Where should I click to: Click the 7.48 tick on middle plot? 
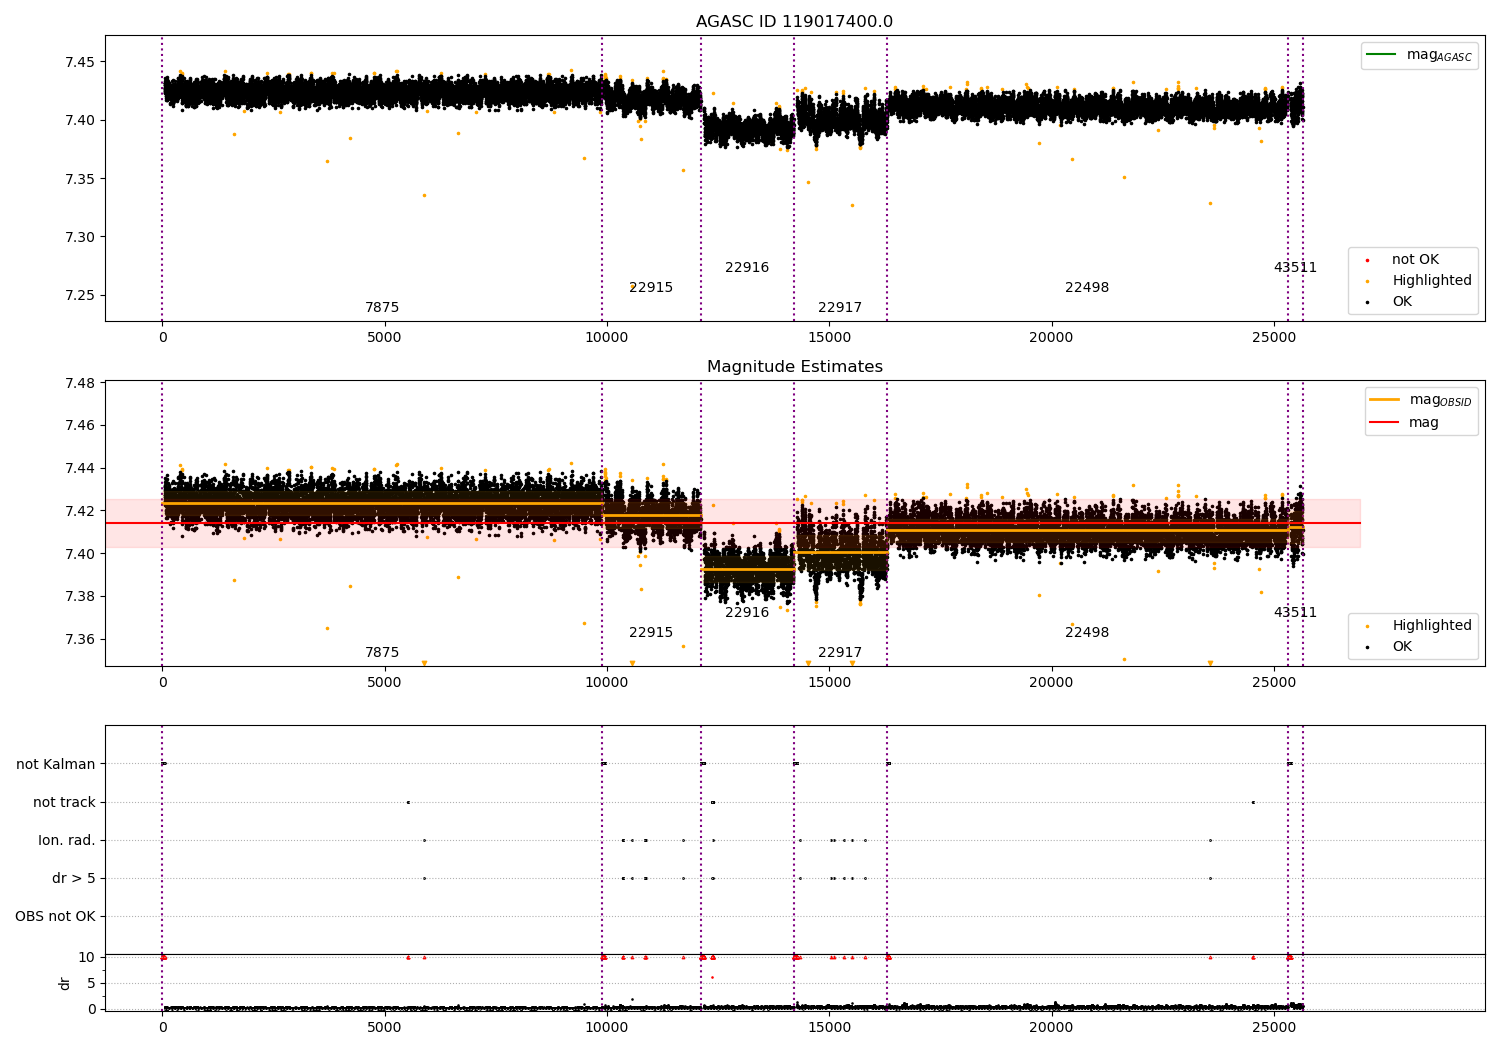(x=81, y=384)
